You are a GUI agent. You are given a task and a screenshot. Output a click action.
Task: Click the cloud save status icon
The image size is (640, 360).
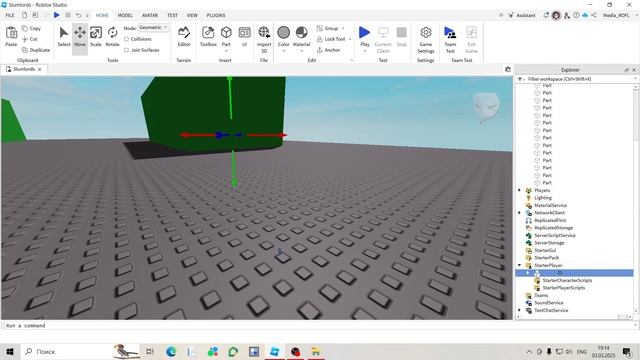pos(585,15)
